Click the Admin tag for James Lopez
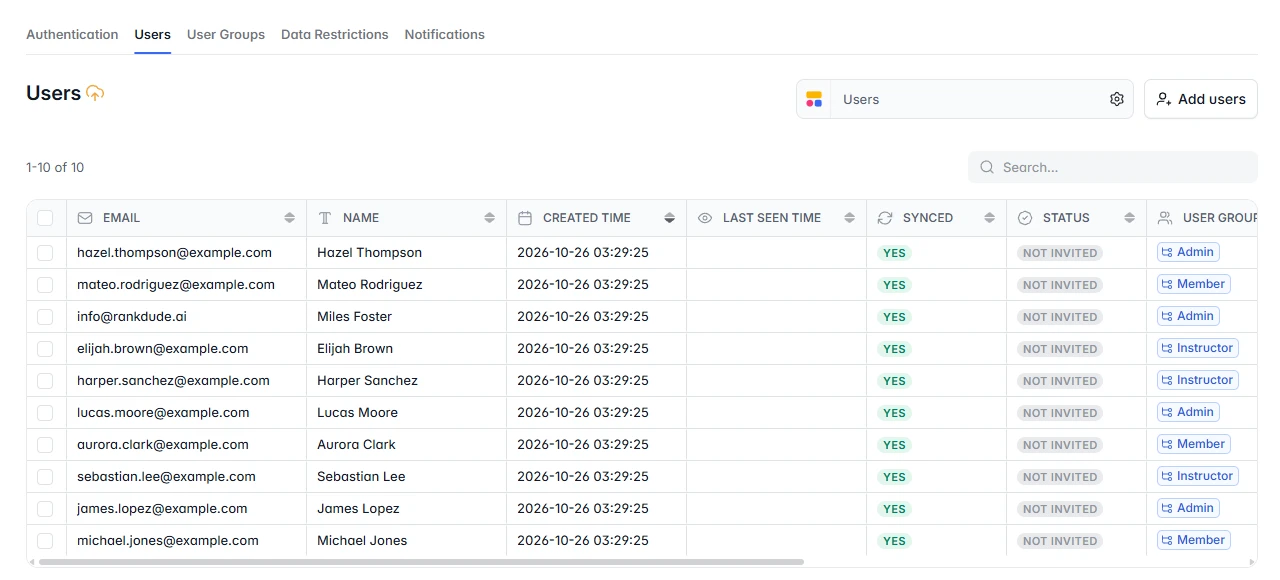Image resolution: width=1280 pixels, height=580 pixels. pos(1188,508)
